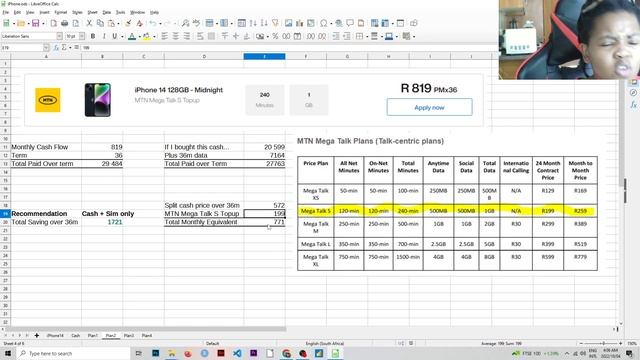
Task: Click the Open file folder icon
Action: pos(21,23)
